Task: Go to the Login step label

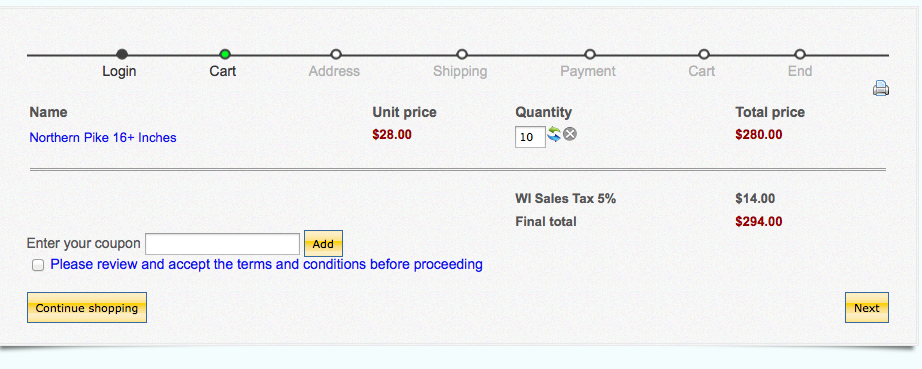Action: point(119,72)
